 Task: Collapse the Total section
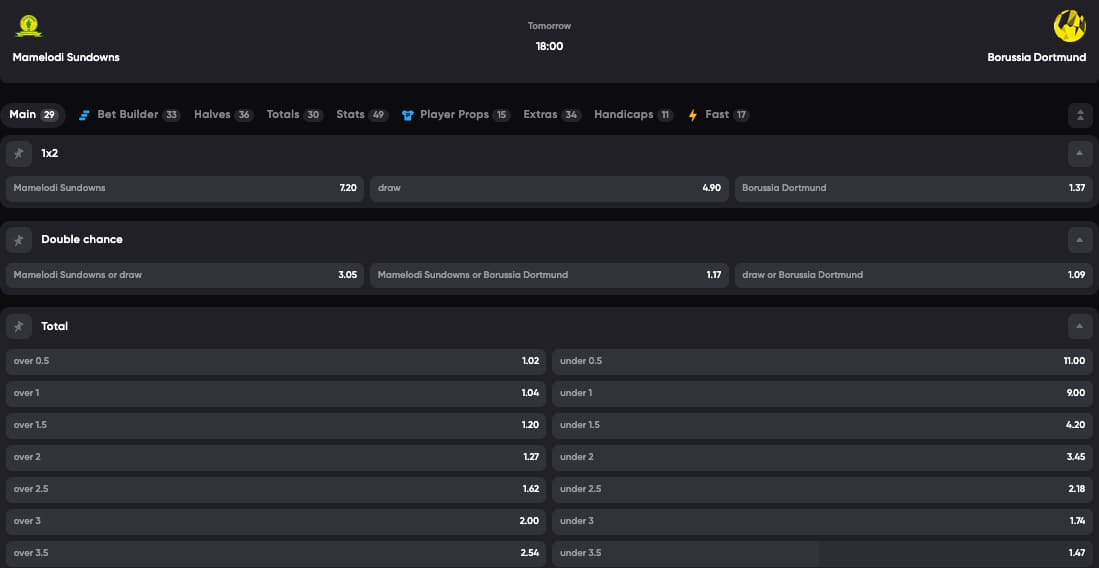[x=1080, y=326]
